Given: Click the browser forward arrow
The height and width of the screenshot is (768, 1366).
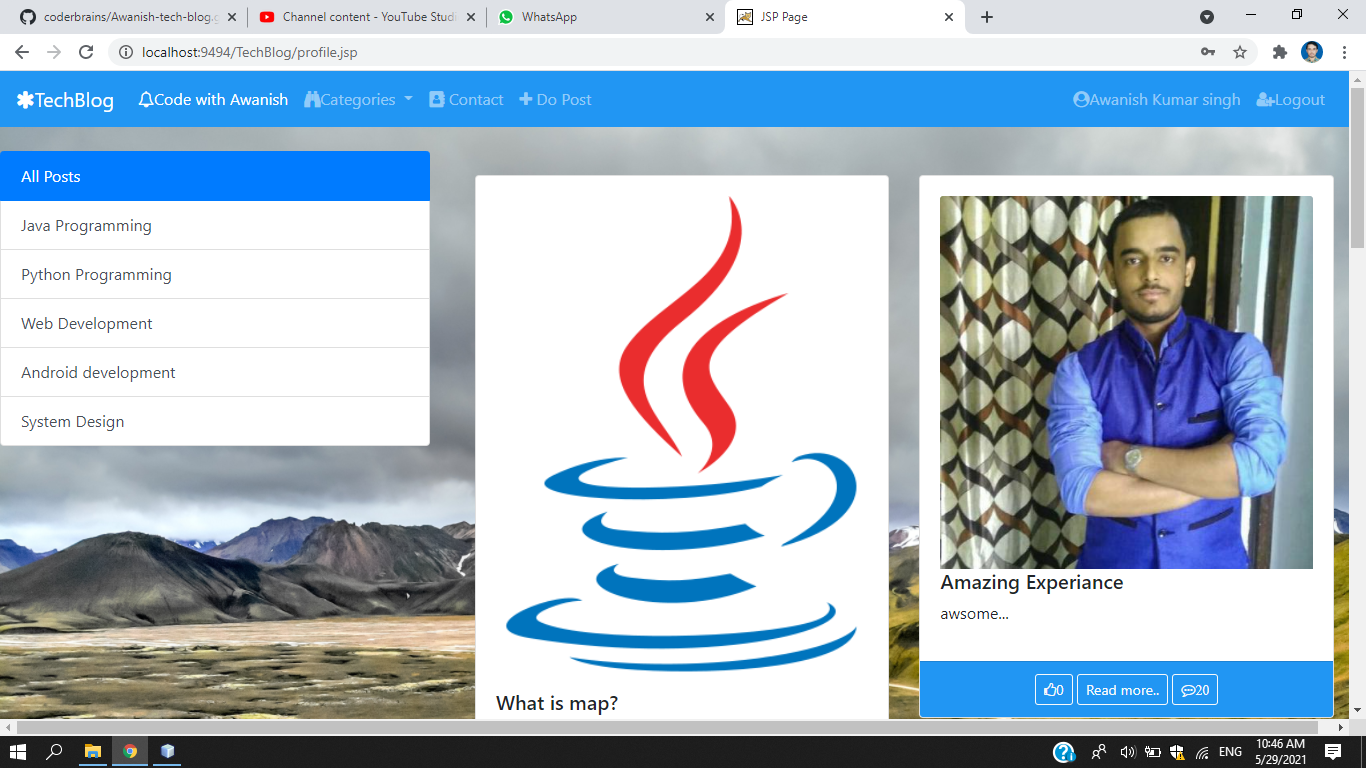Looking at the screenshot, I should coord(54,52).
